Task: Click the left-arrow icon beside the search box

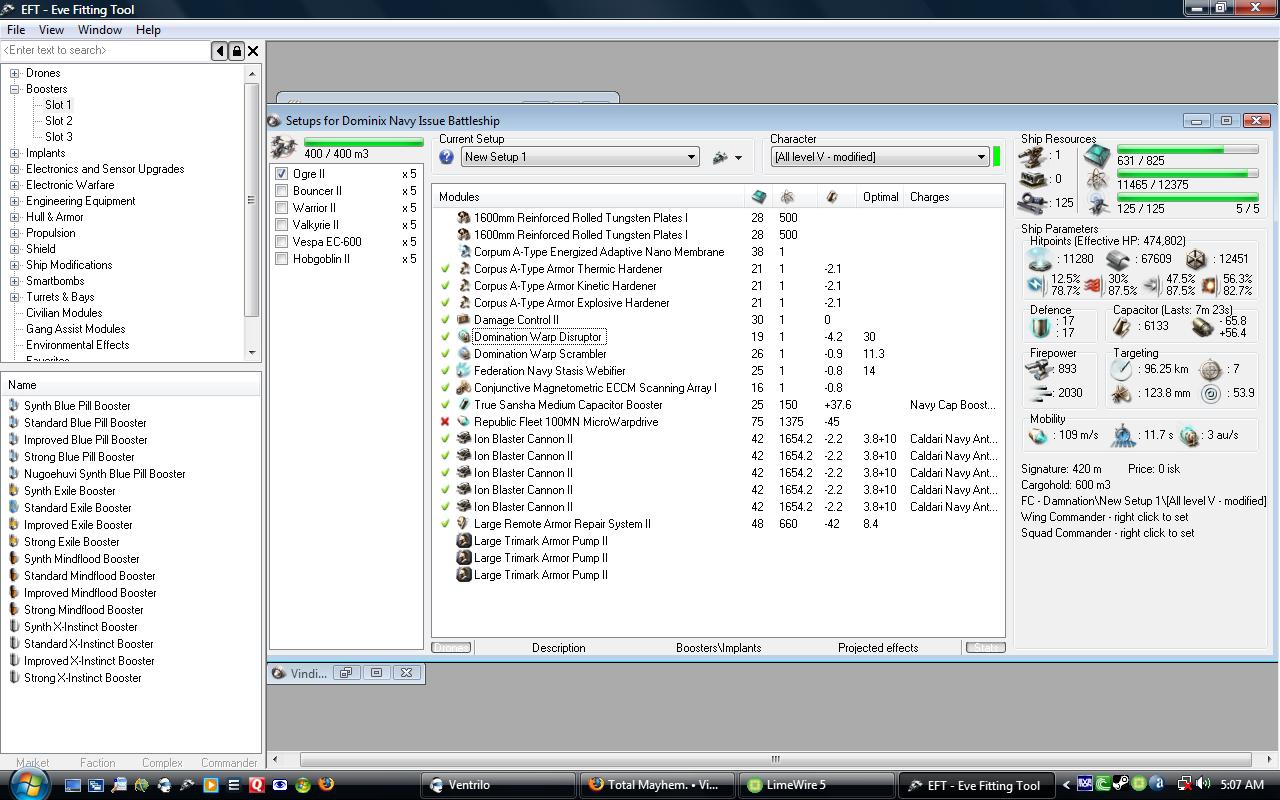Action: (220, 50)
